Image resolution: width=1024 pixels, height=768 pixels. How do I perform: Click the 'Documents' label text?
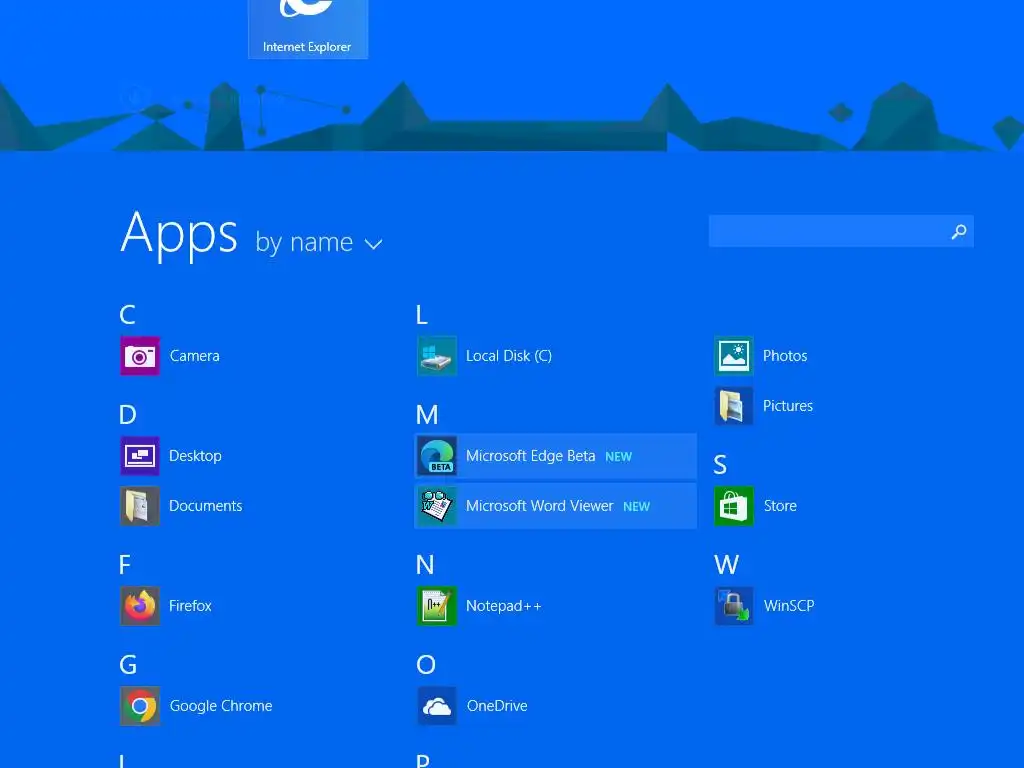coord(206,506)
